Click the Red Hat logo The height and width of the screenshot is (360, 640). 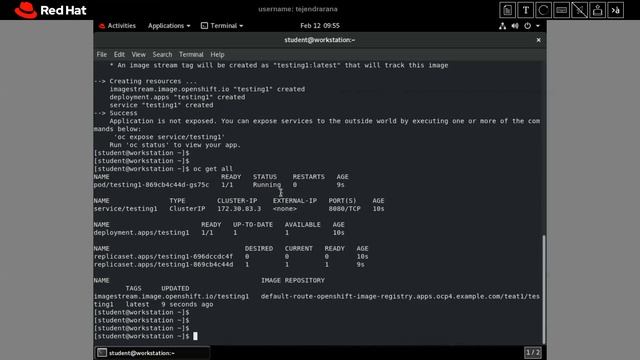coord(51,10)
